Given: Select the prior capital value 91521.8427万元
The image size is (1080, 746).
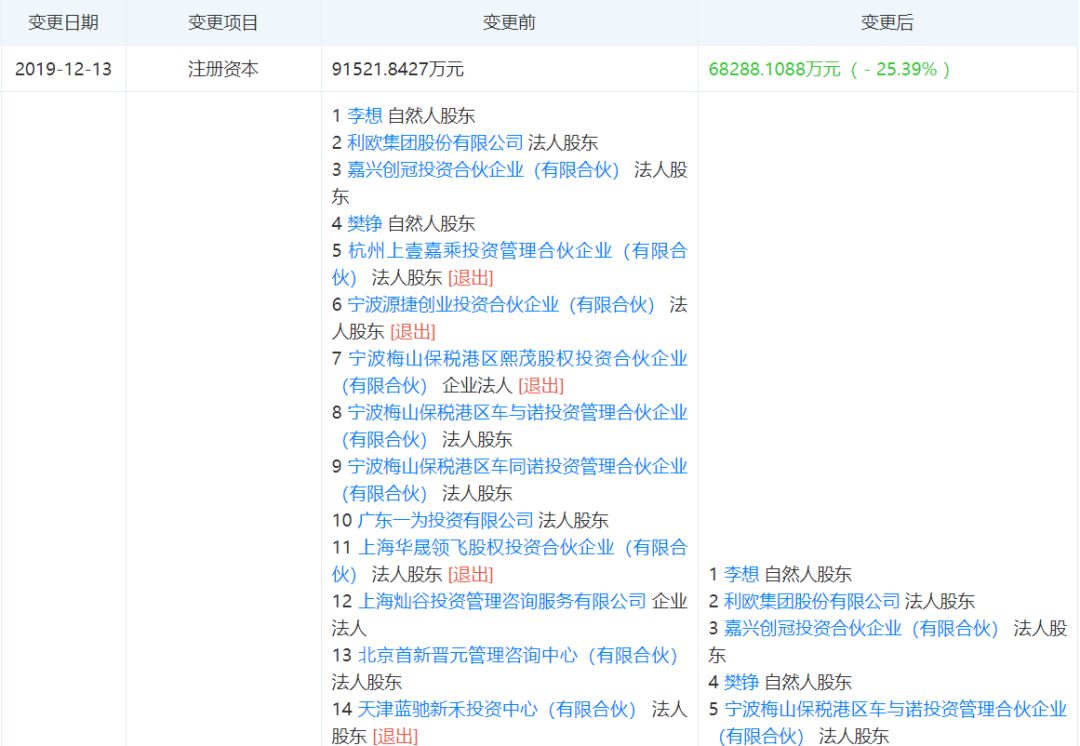Looking at the screenshot, I should (397, 69).
